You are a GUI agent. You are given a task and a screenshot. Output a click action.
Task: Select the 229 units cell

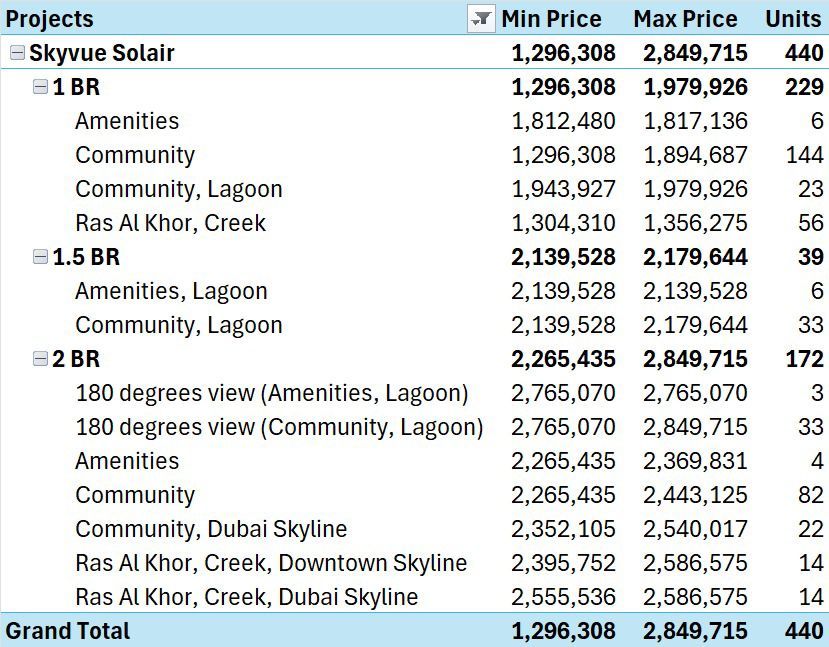coord(804,87)
